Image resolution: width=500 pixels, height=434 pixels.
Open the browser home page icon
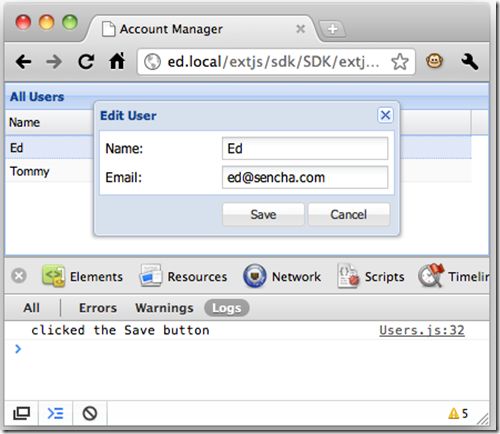(117, 61)
